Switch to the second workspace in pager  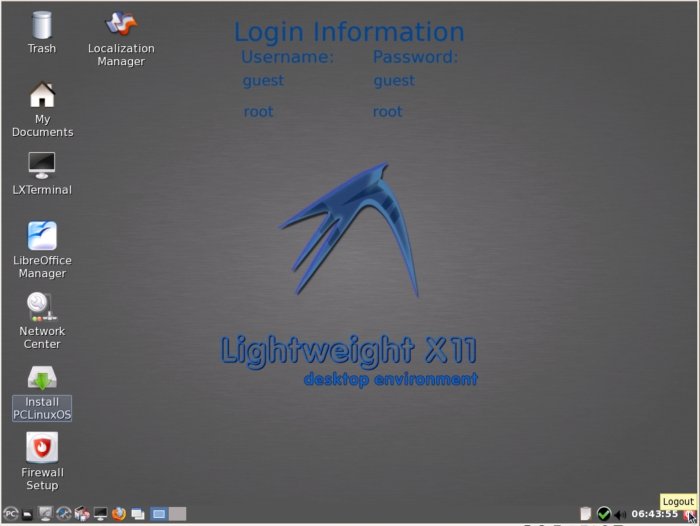177,514
